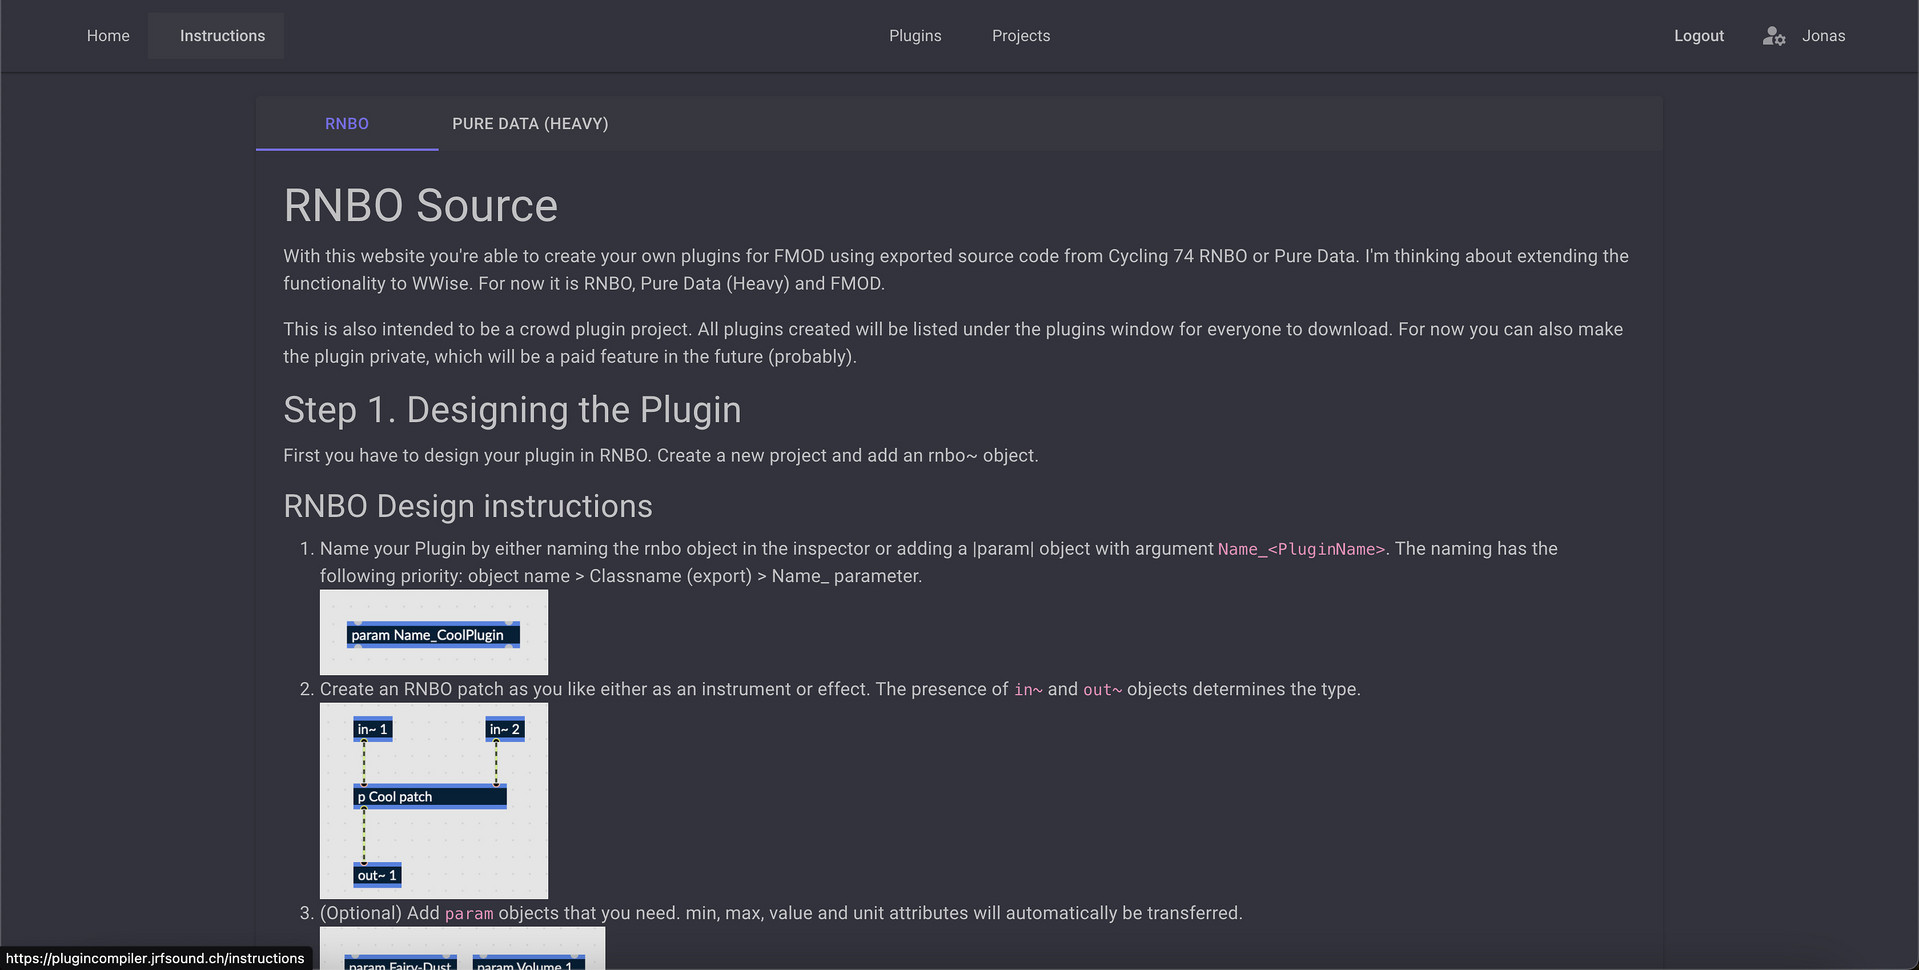The width and height of the screenshot is (1919, 970).
Task: Open the Projects page
Action: pos(1020,36)
